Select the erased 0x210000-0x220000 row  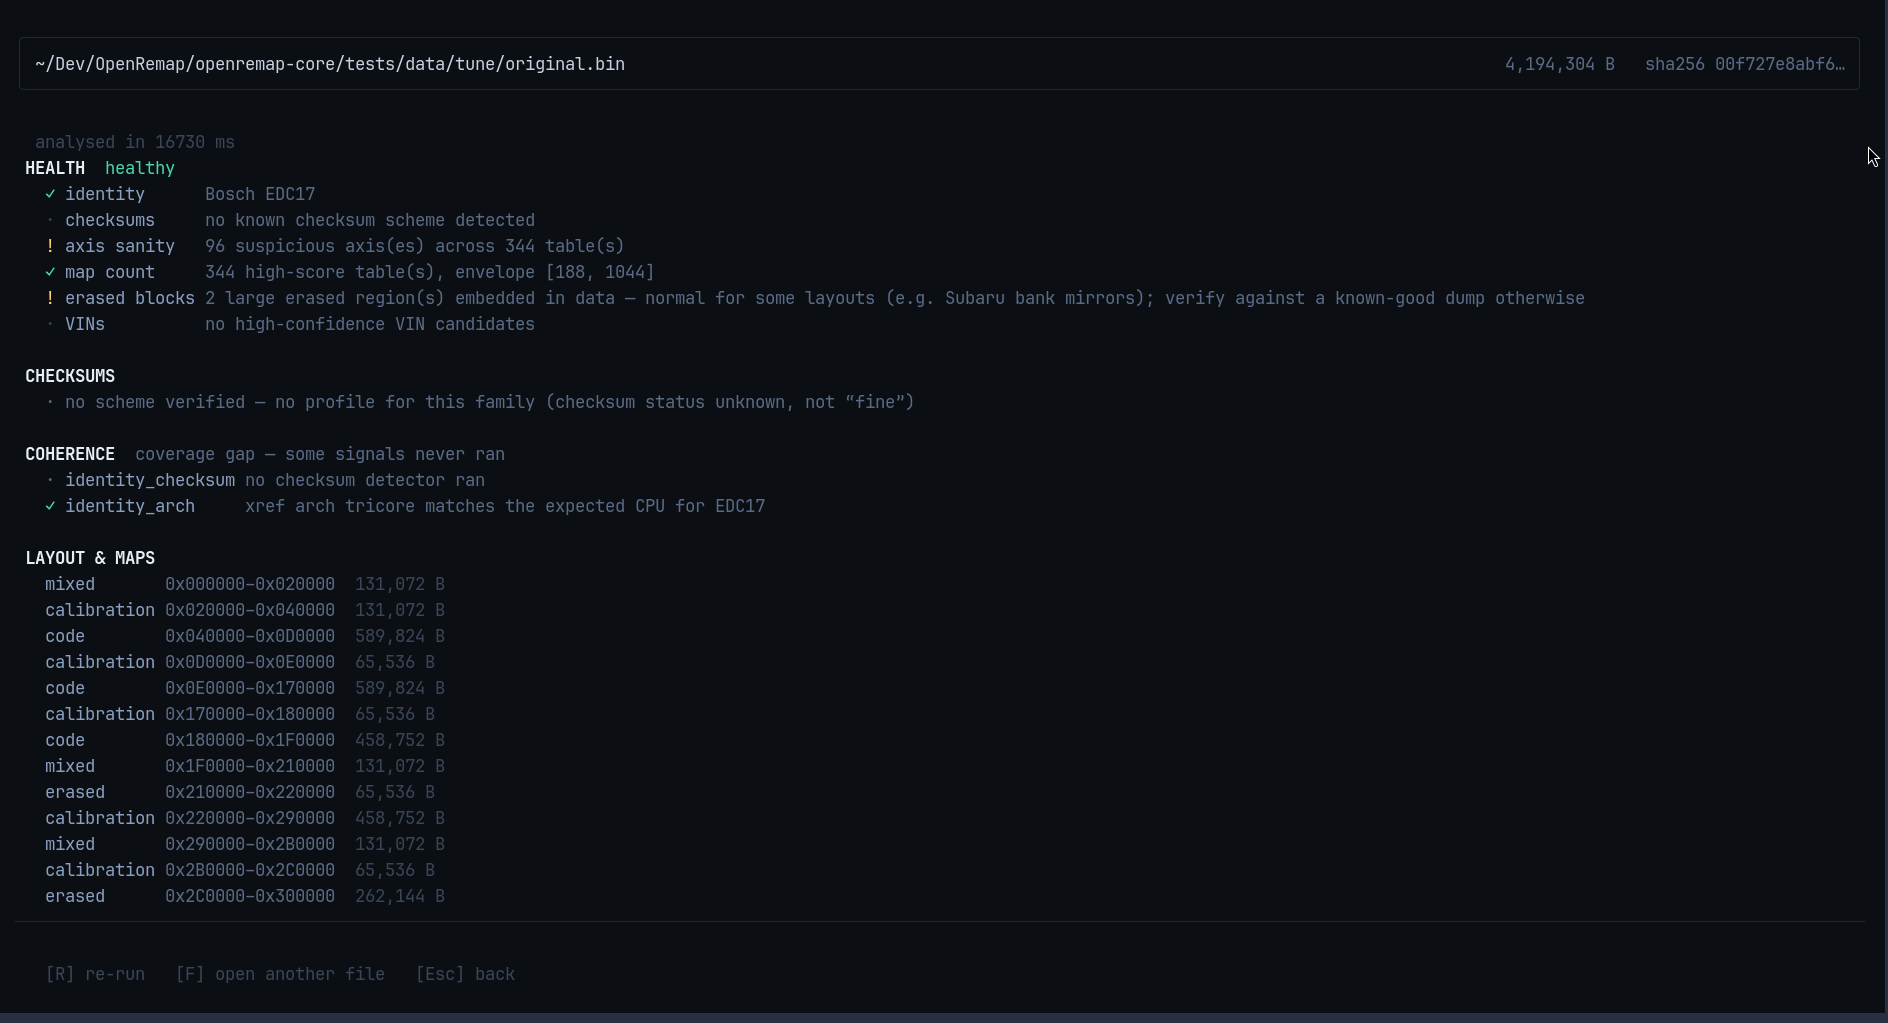(240, 792)
